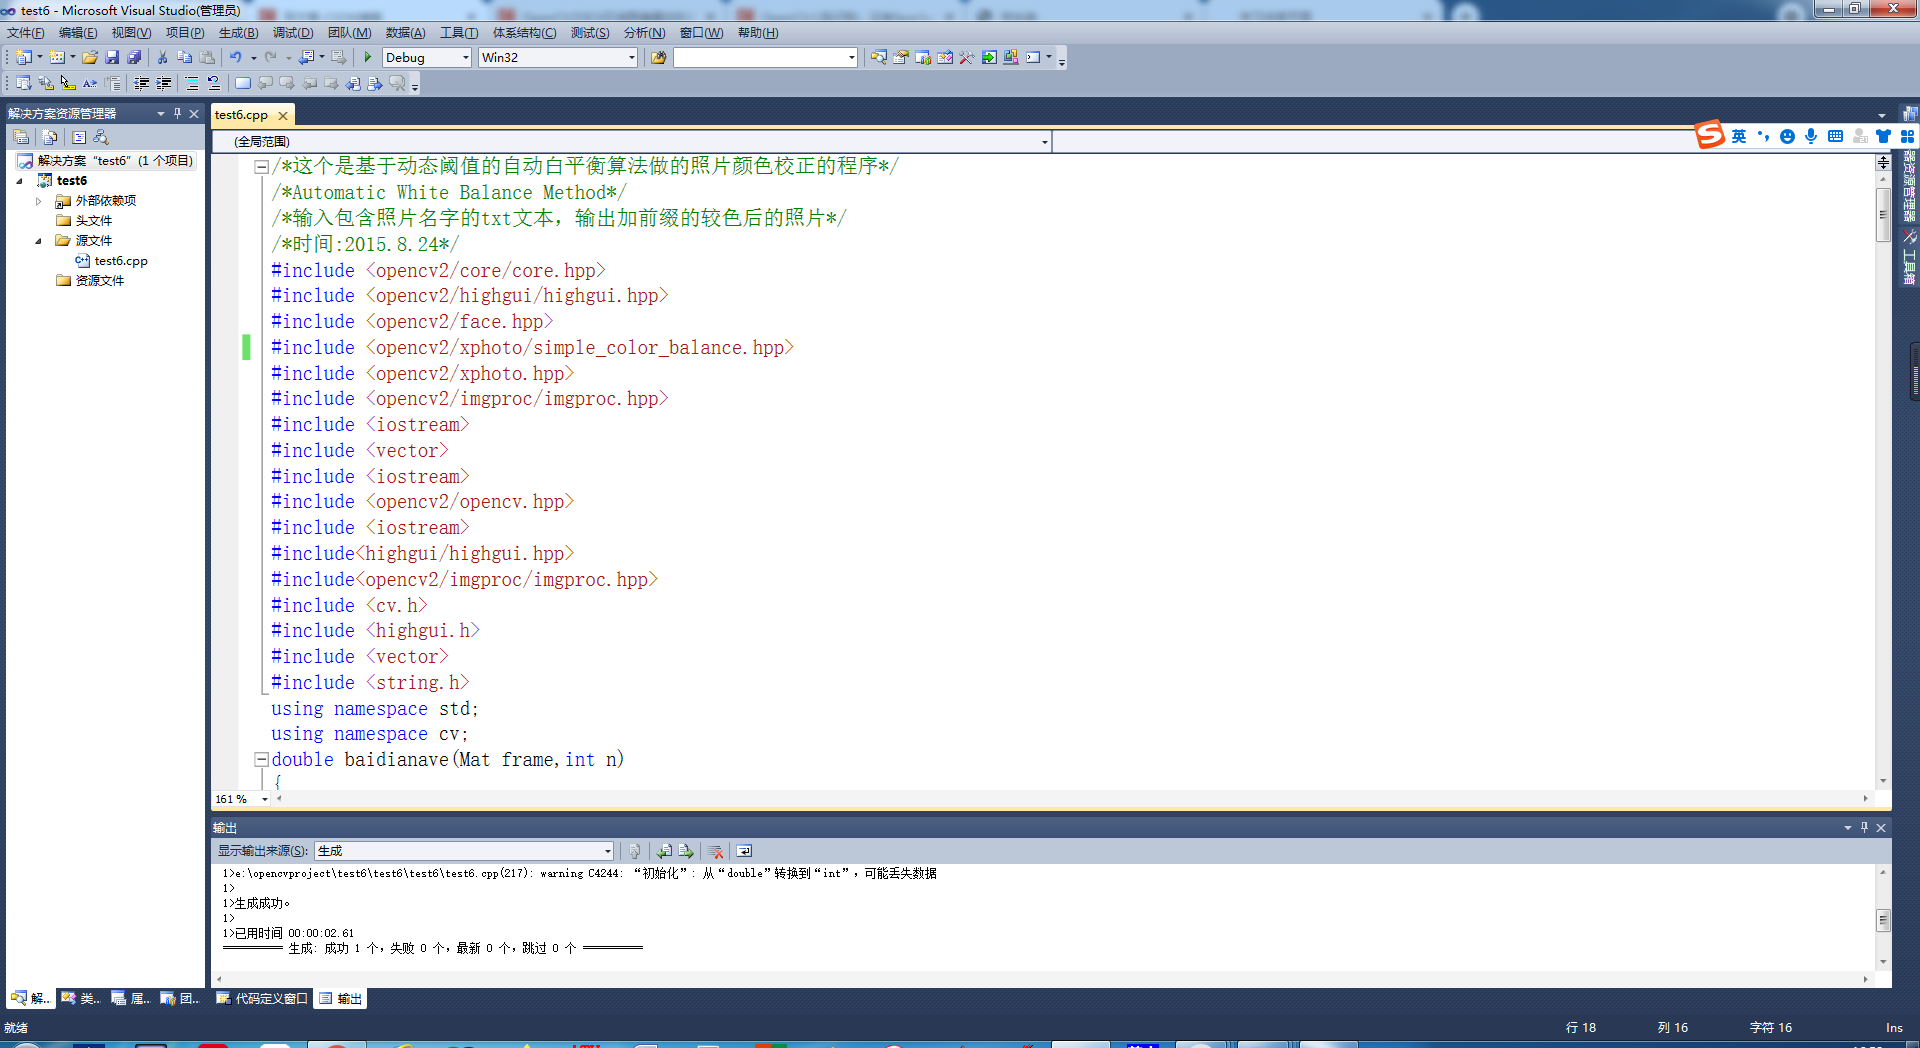Image resolution: width=1920 pixels, height=1048 pixels.
Task: Start debugging with green play icon
Action: [x=368, y=58]
